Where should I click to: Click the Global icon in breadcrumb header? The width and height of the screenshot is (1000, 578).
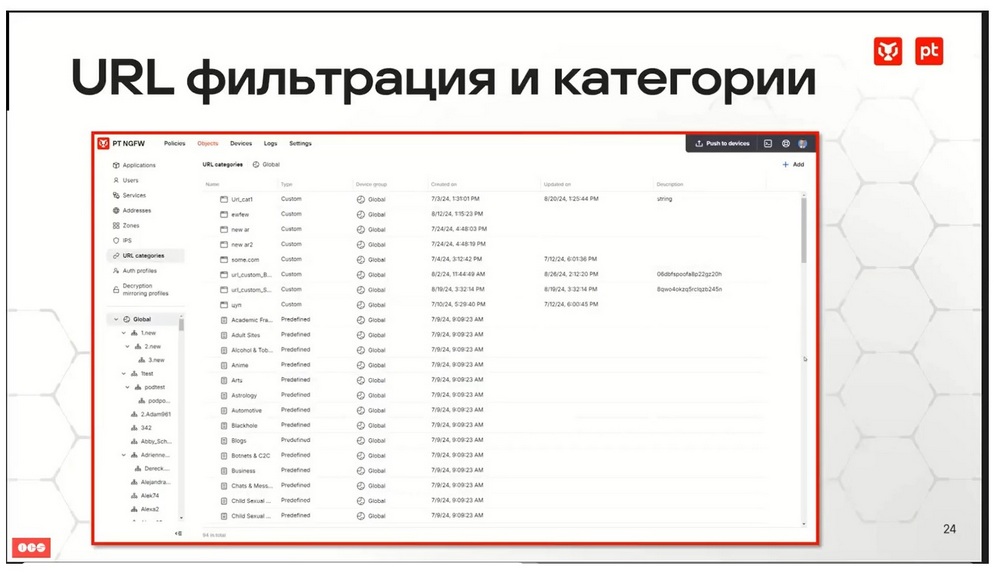coord(256,165)
